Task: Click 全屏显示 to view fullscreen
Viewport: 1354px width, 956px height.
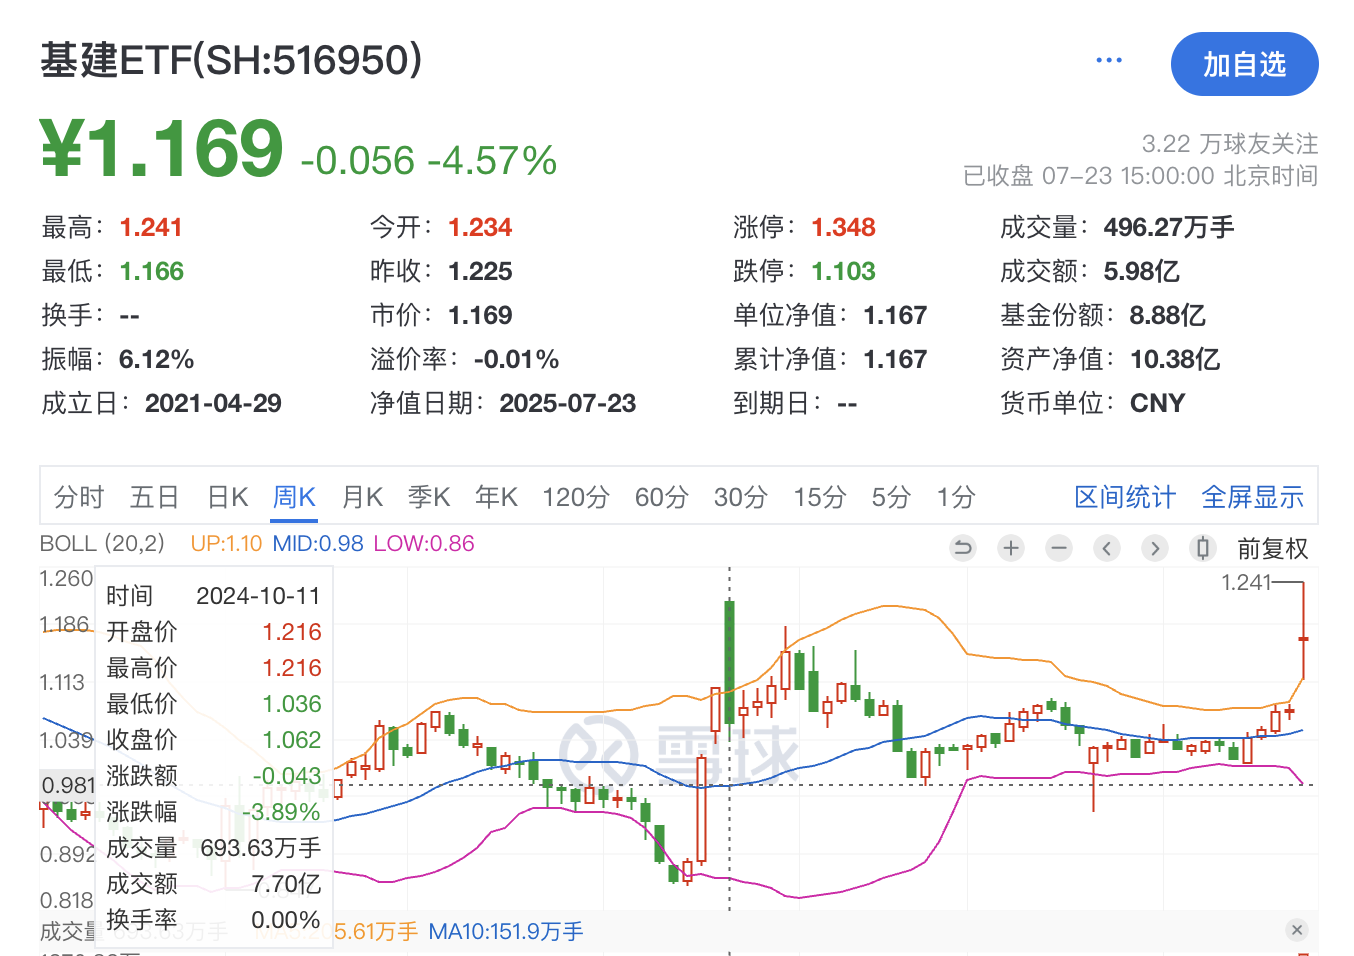Action: (1252, 497)
